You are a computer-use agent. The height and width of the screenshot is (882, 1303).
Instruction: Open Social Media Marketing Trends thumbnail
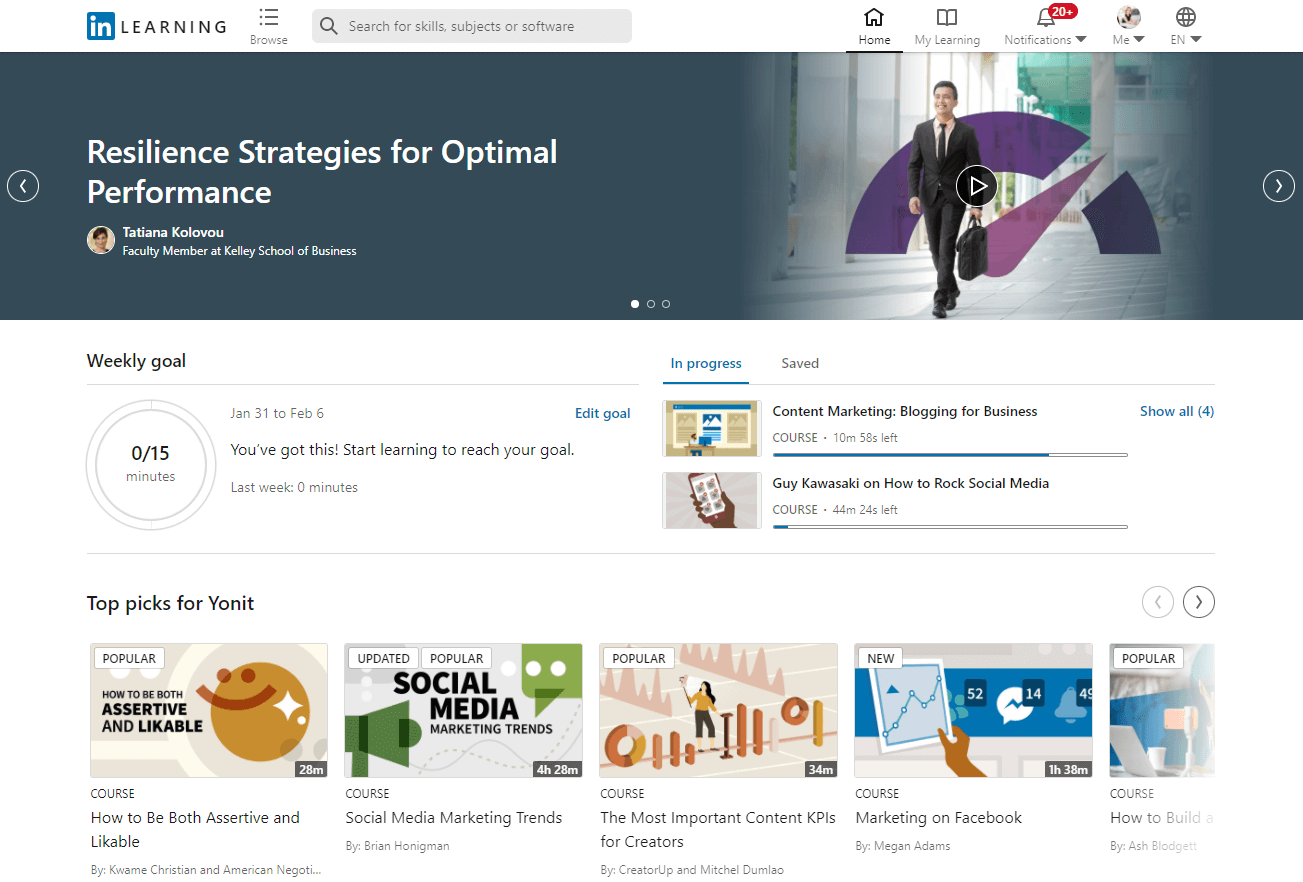coord(464,710)
